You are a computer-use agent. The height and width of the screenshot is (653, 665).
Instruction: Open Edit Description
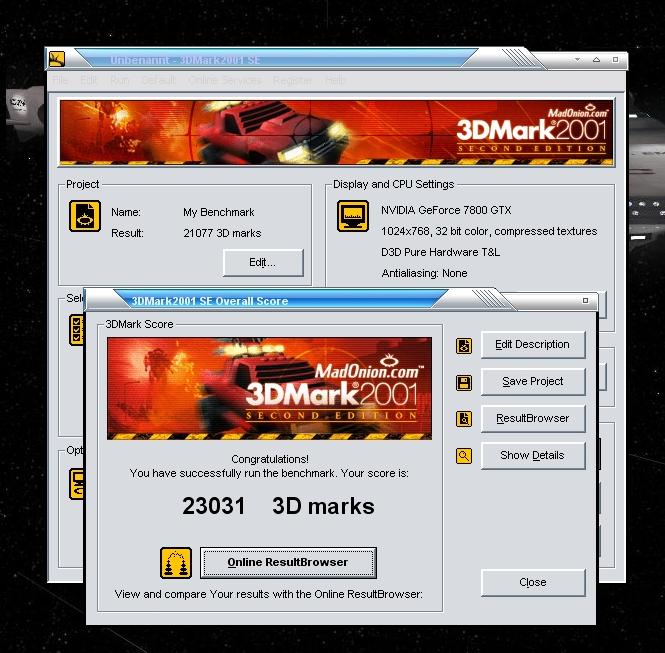[x=533, y=345]
